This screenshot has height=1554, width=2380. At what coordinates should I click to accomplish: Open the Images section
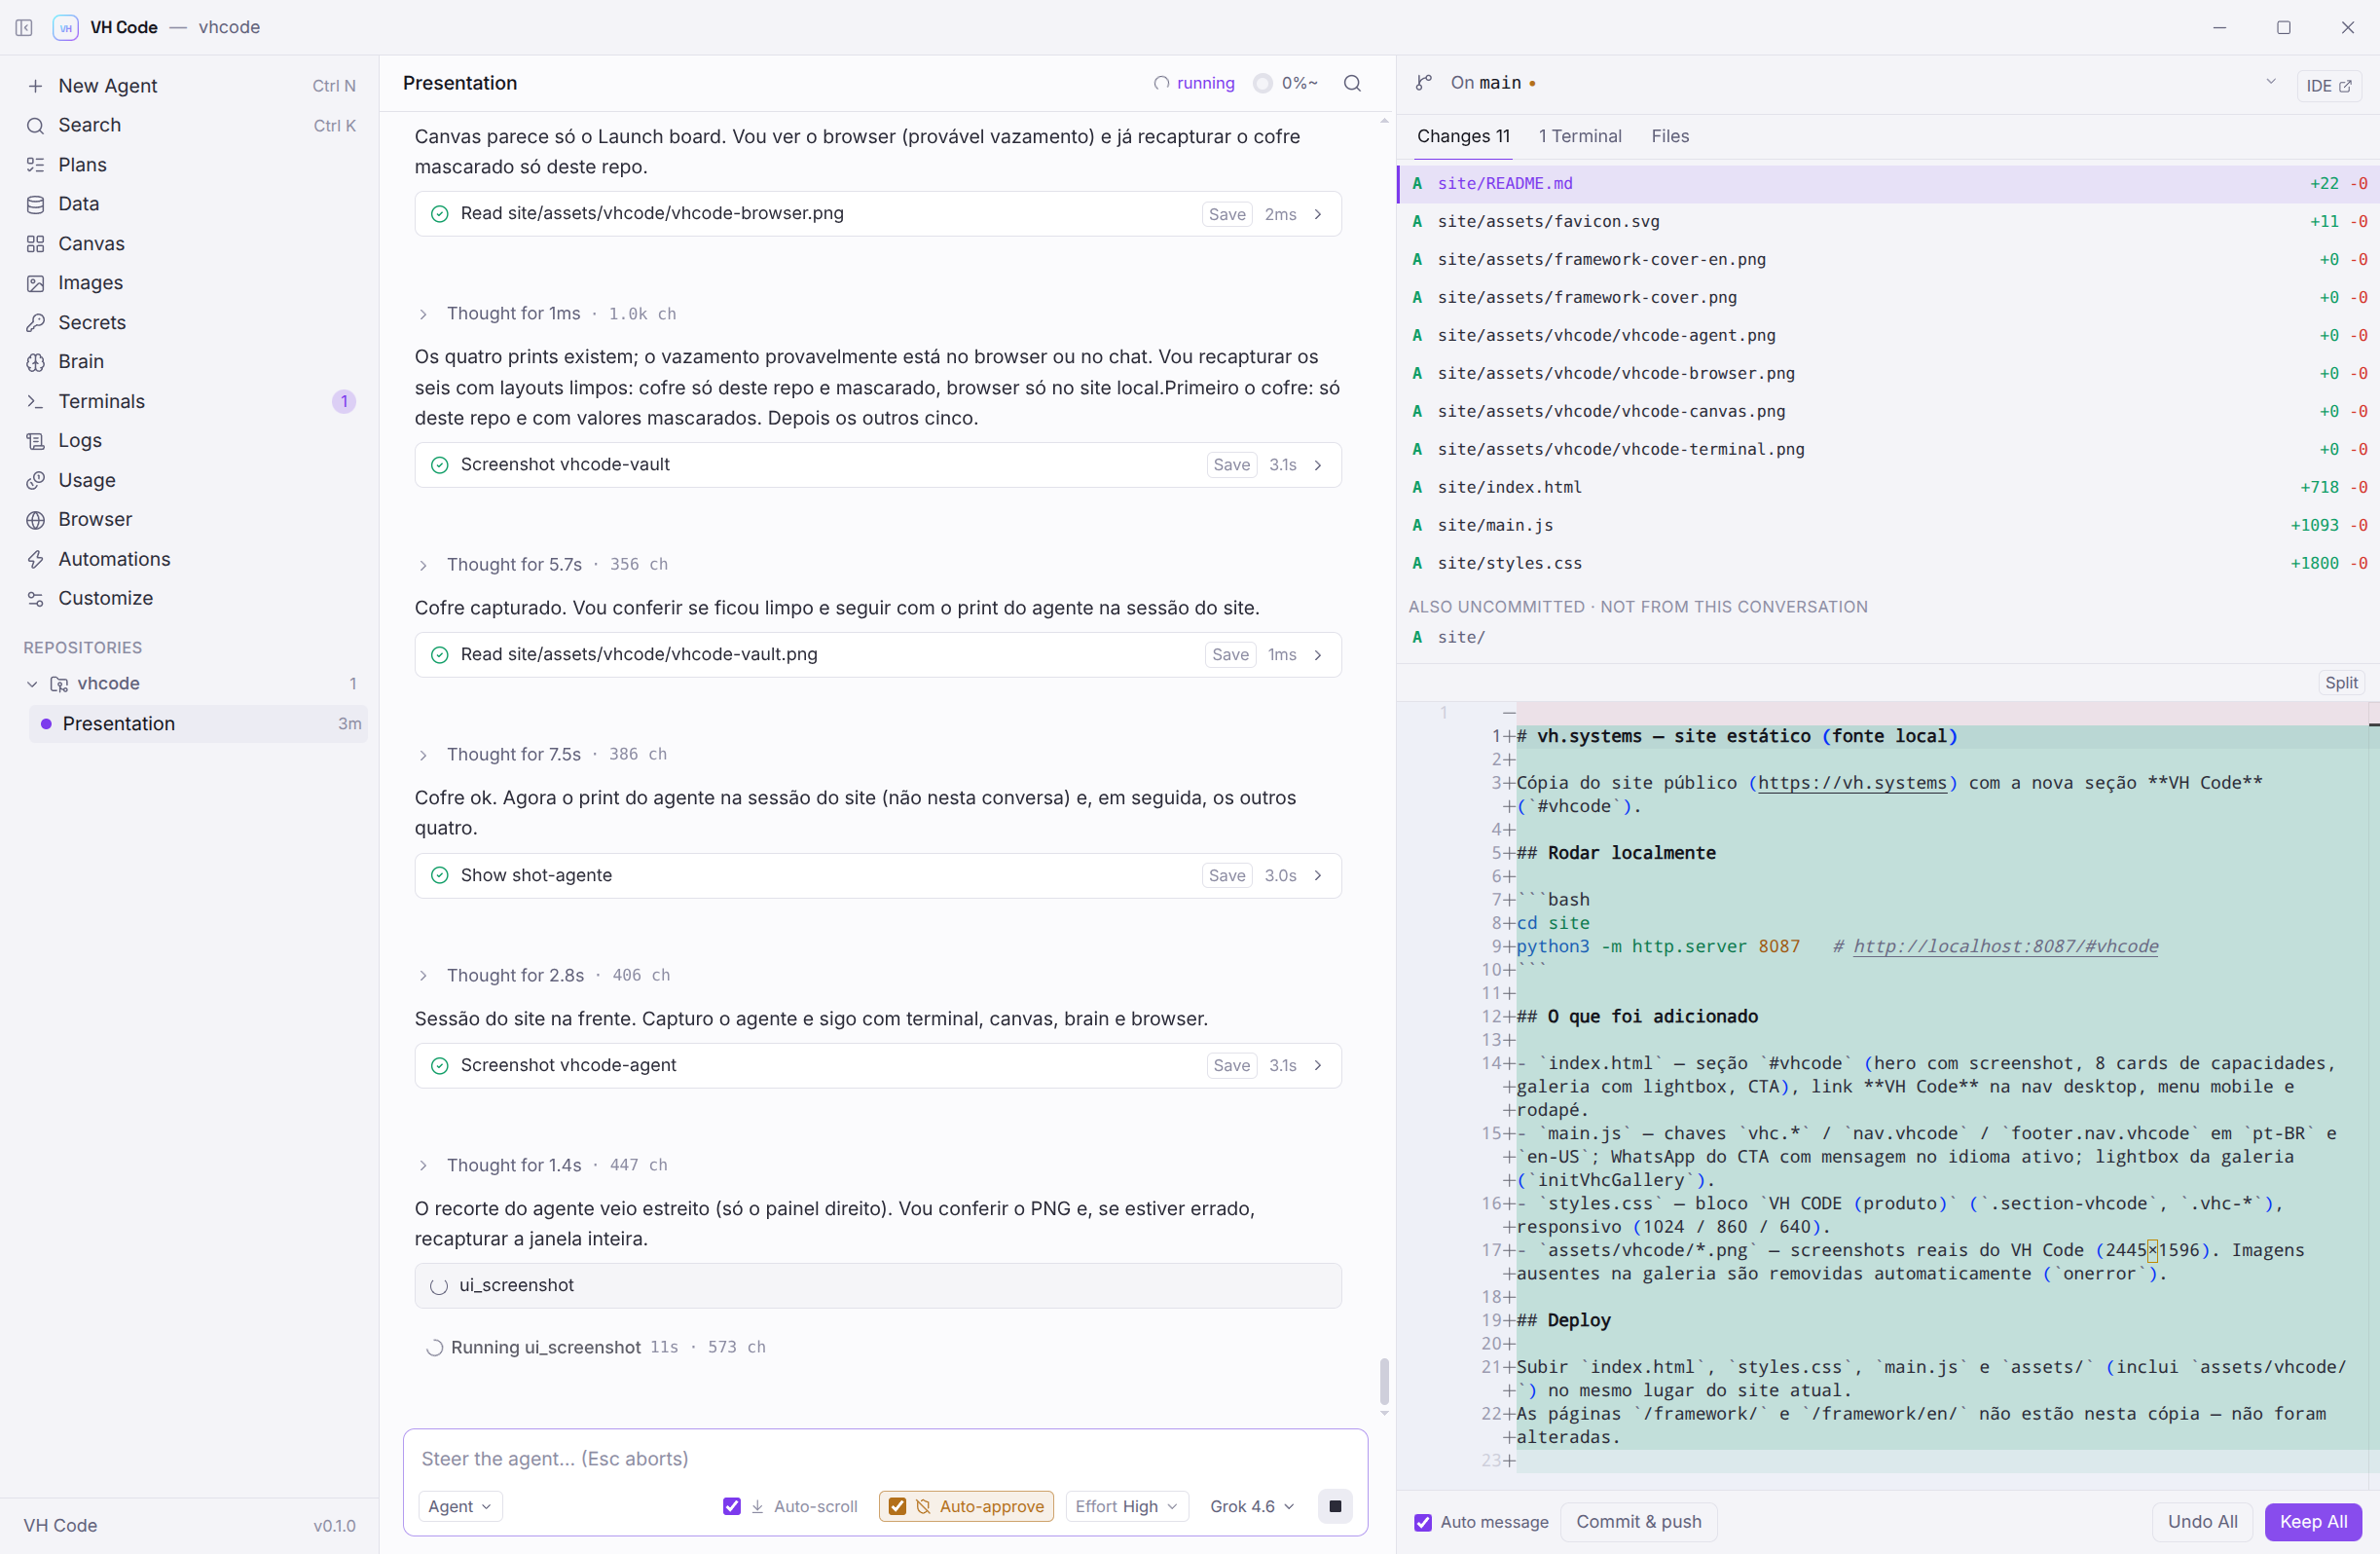click(x=190, y=283)
